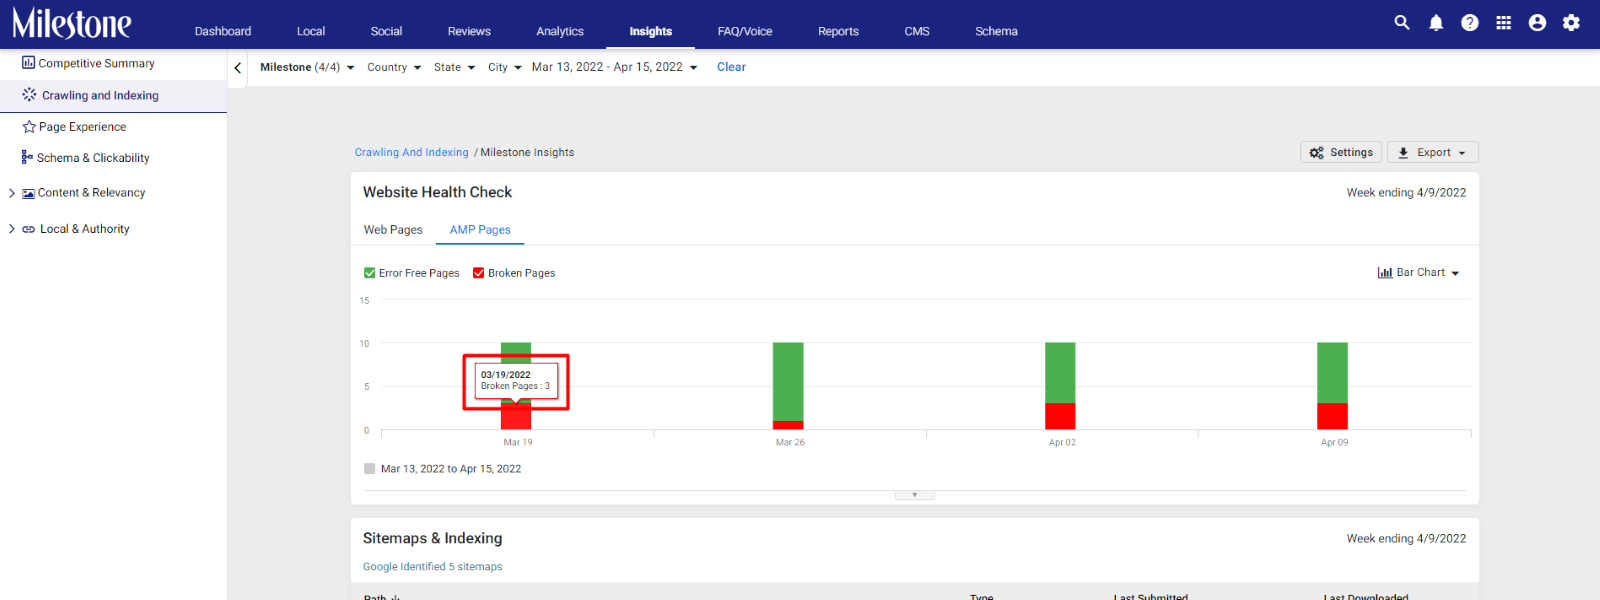1600x600 pixels.
Task: Open the Export dropdown
Action: click(x=1432, y=152)
